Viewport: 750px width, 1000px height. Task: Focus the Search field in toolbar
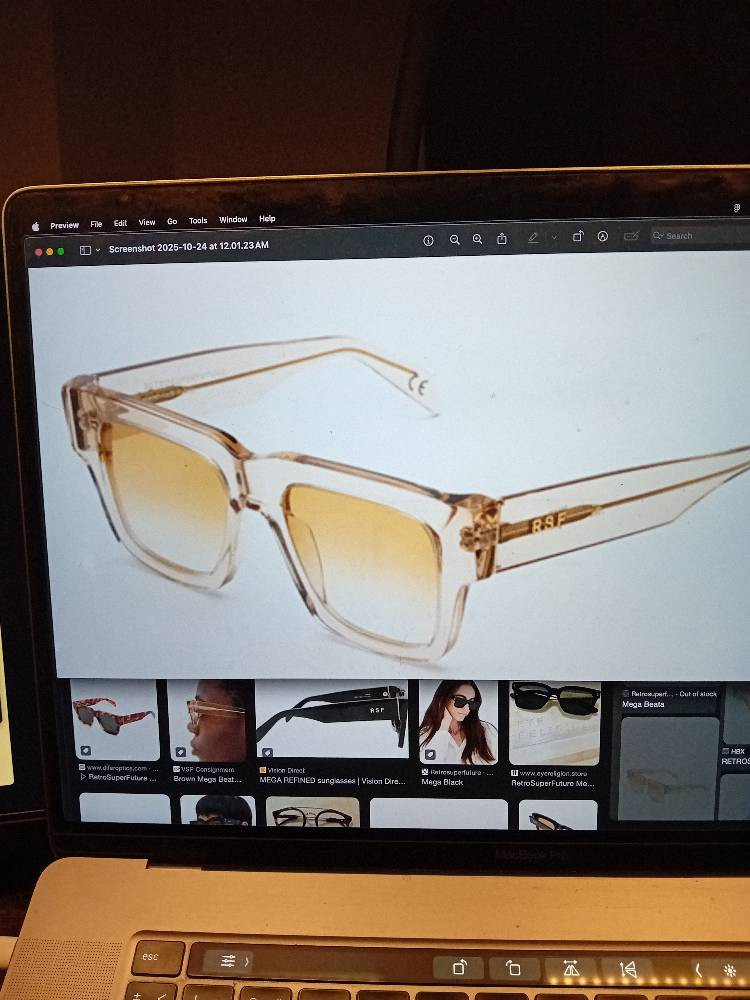[700, 235]
